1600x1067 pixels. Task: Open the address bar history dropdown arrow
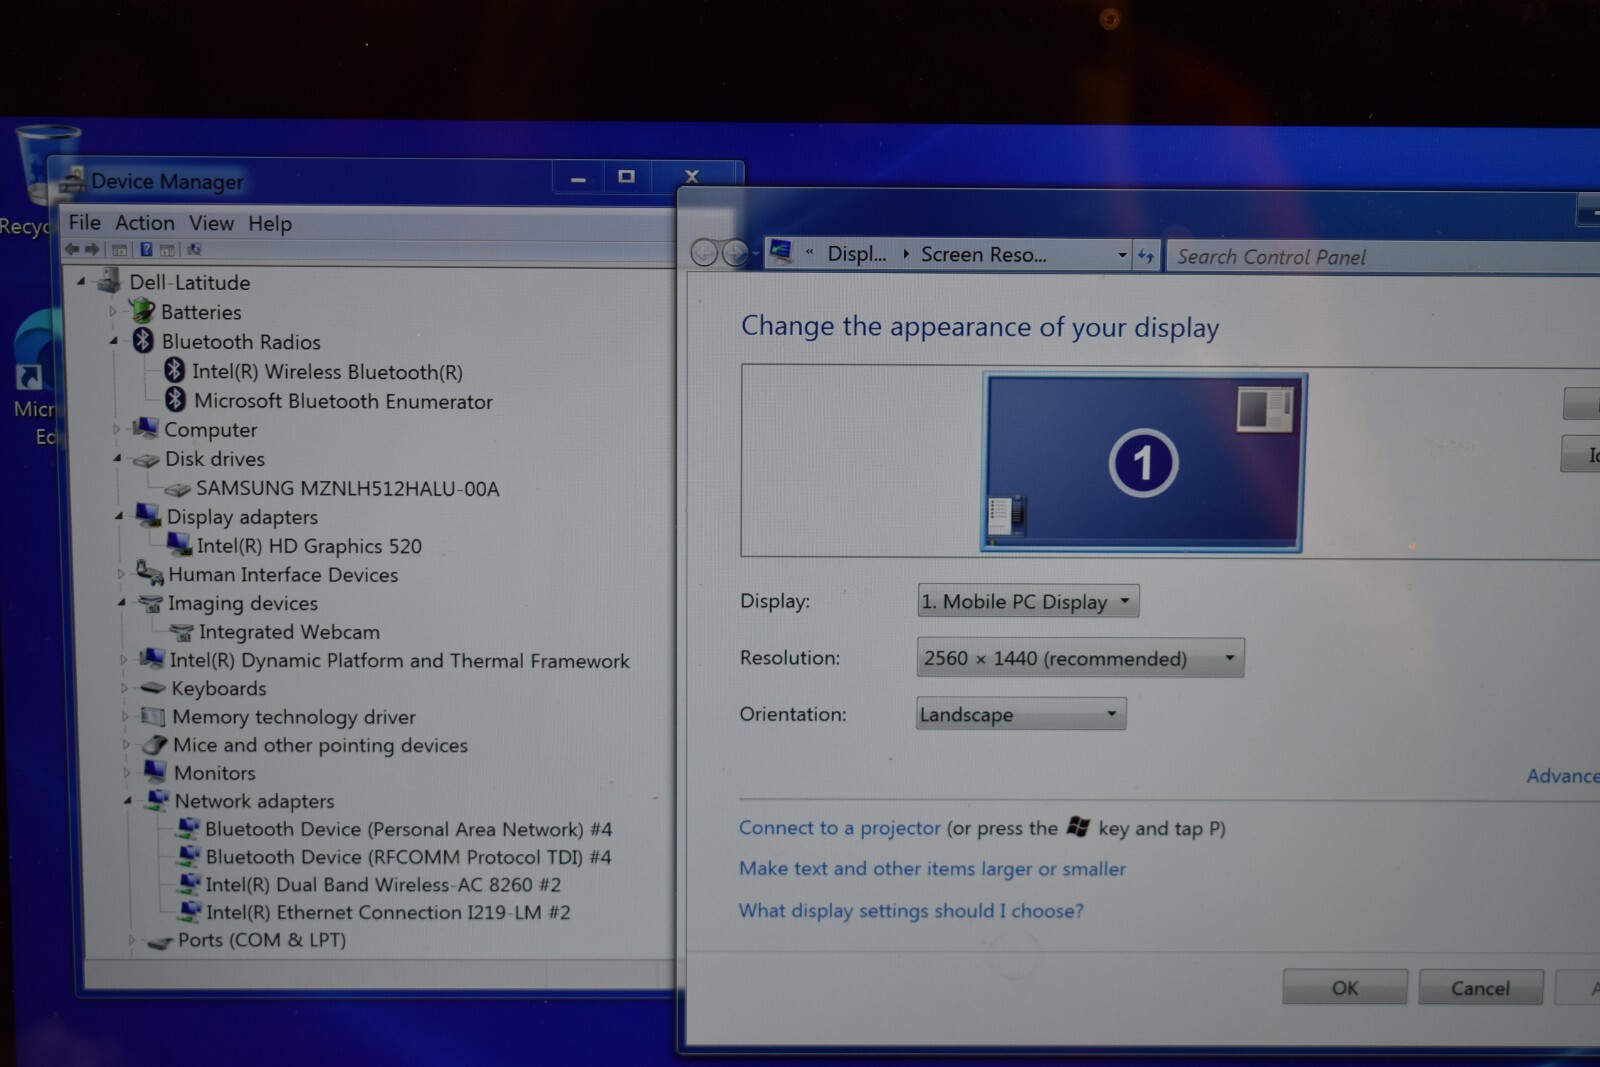pos(1122,256)
